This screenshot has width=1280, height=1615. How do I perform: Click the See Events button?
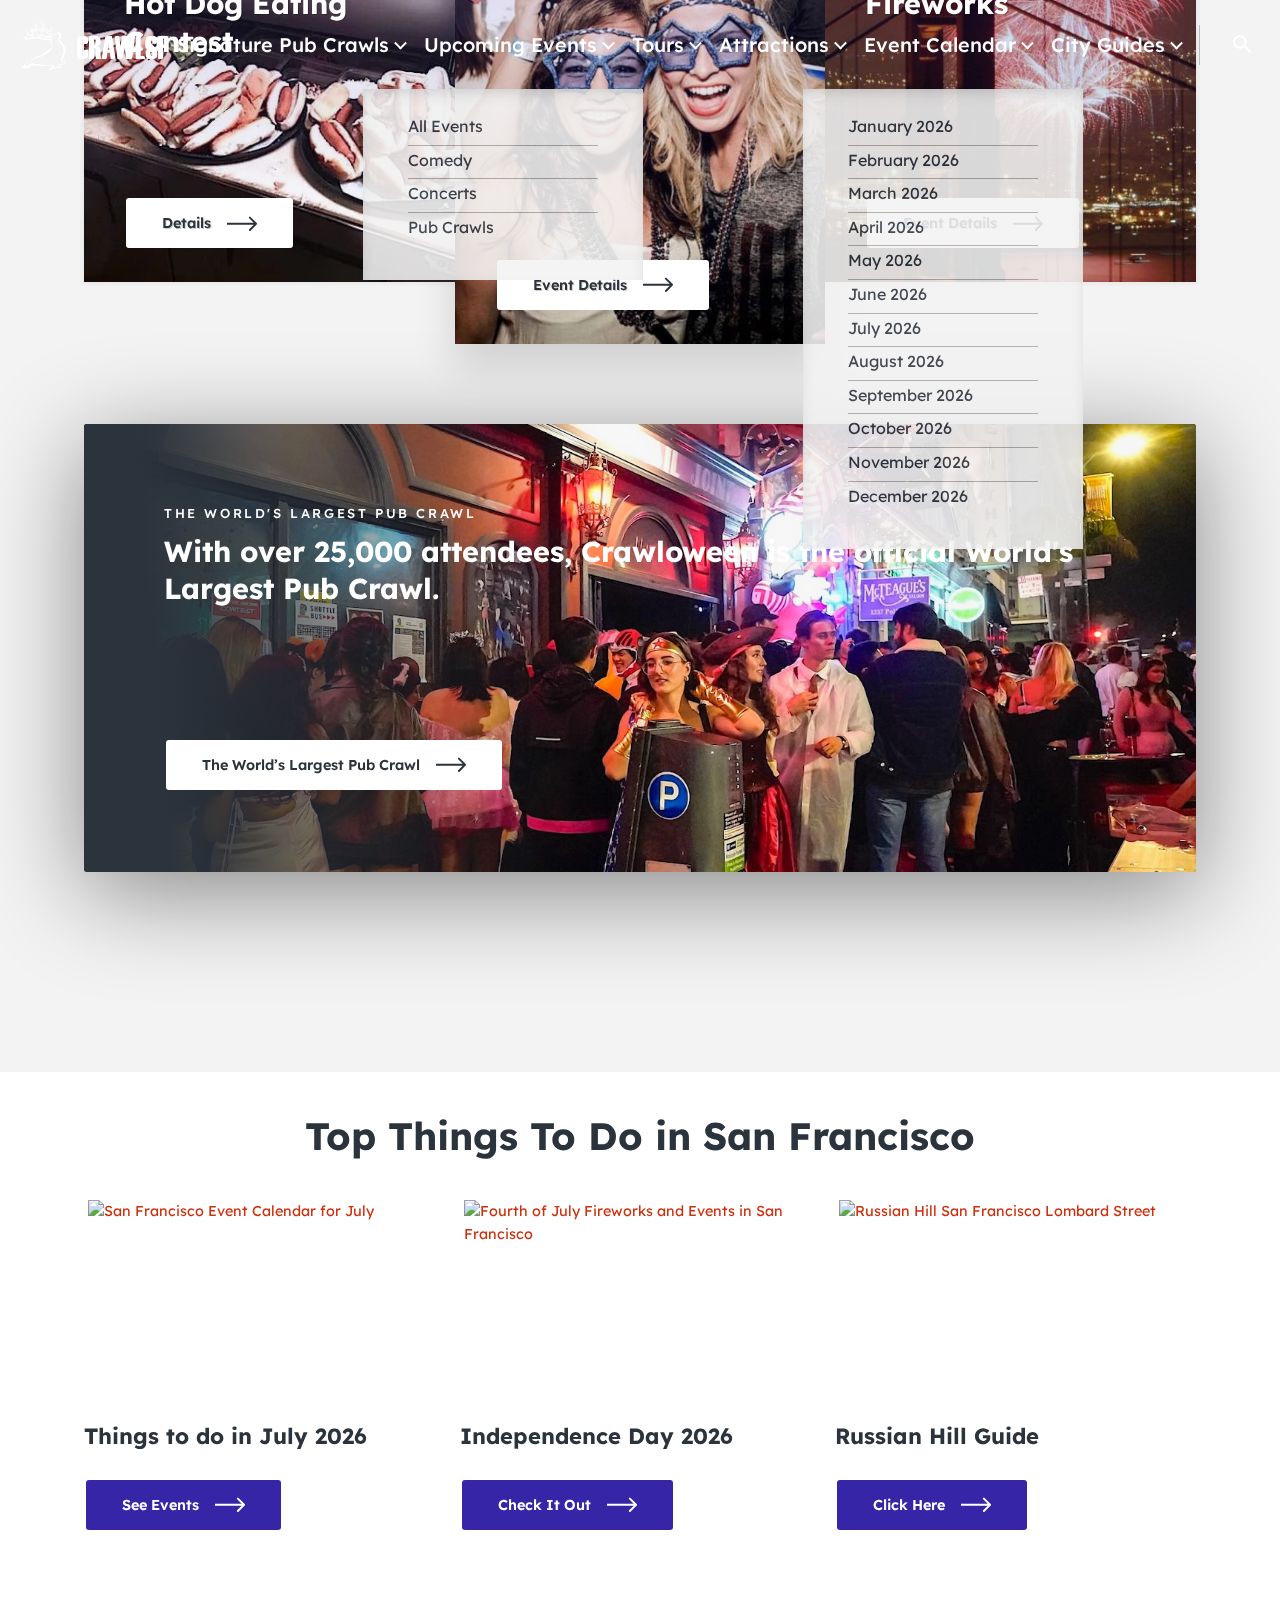(183, 1505)
